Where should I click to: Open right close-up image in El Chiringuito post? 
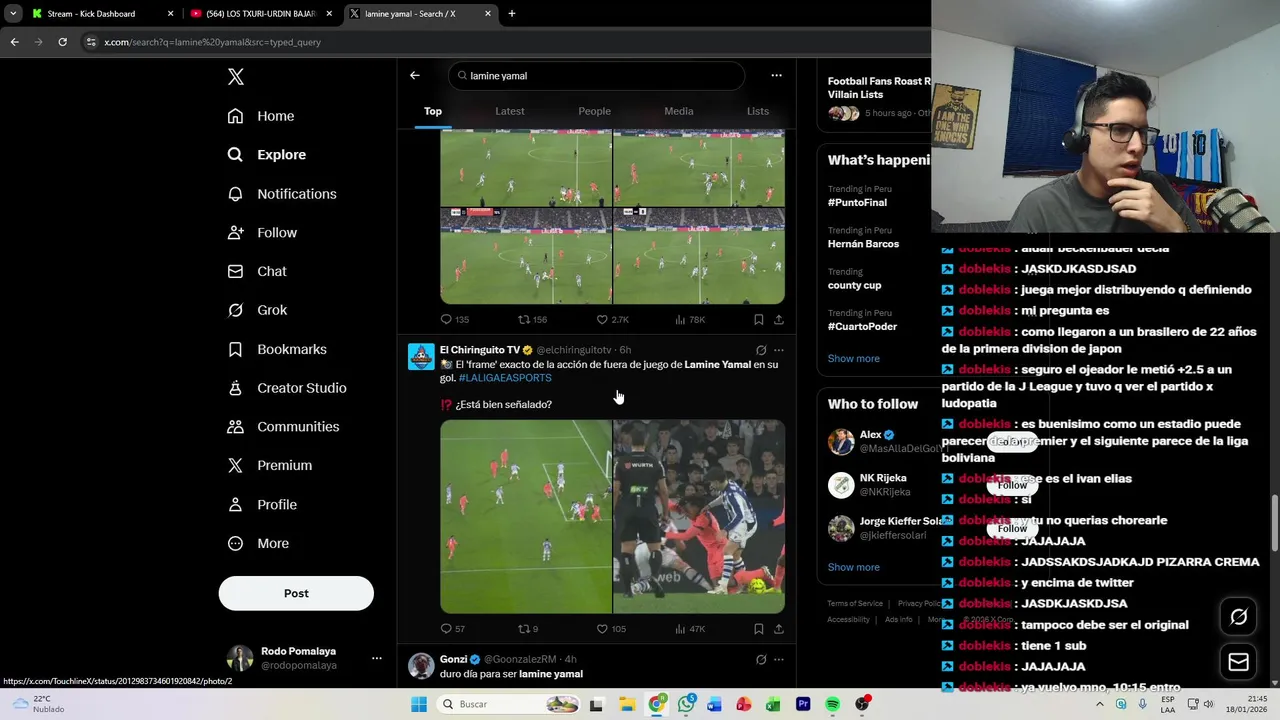699,516
